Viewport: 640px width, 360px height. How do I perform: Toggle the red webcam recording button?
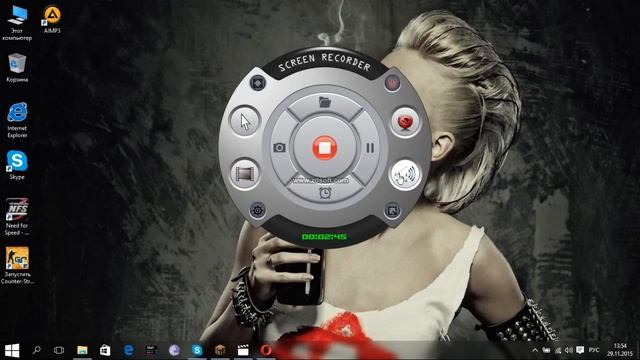pos(405,122)
